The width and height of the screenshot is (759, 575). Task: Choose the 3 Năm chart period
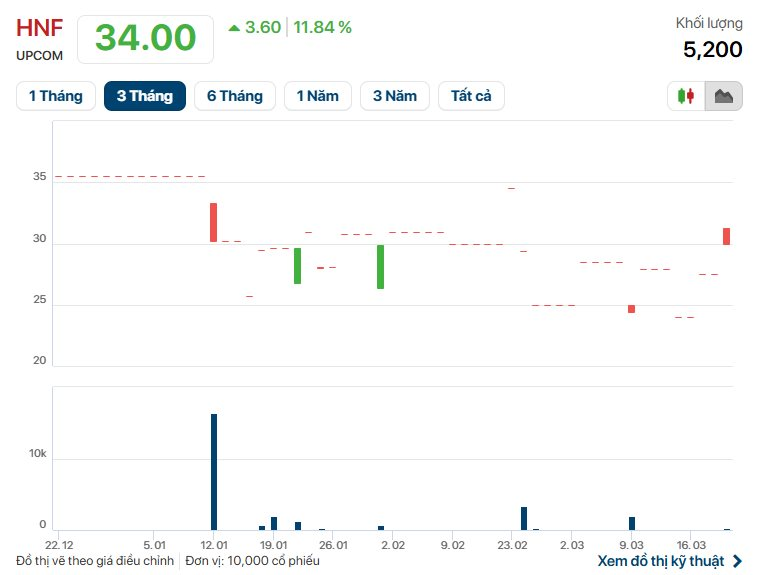tap(395, 96)
